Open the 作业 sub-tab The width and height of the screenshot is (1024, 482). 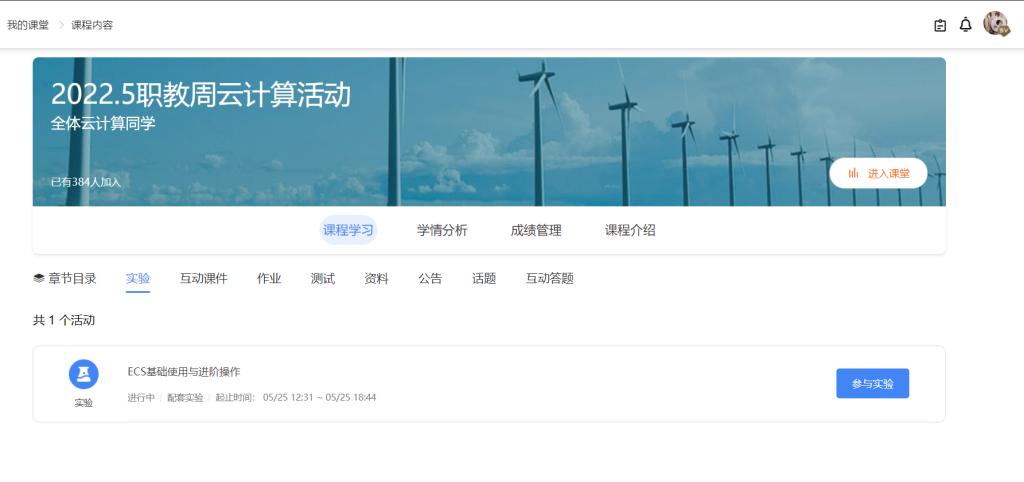point(269,279)
